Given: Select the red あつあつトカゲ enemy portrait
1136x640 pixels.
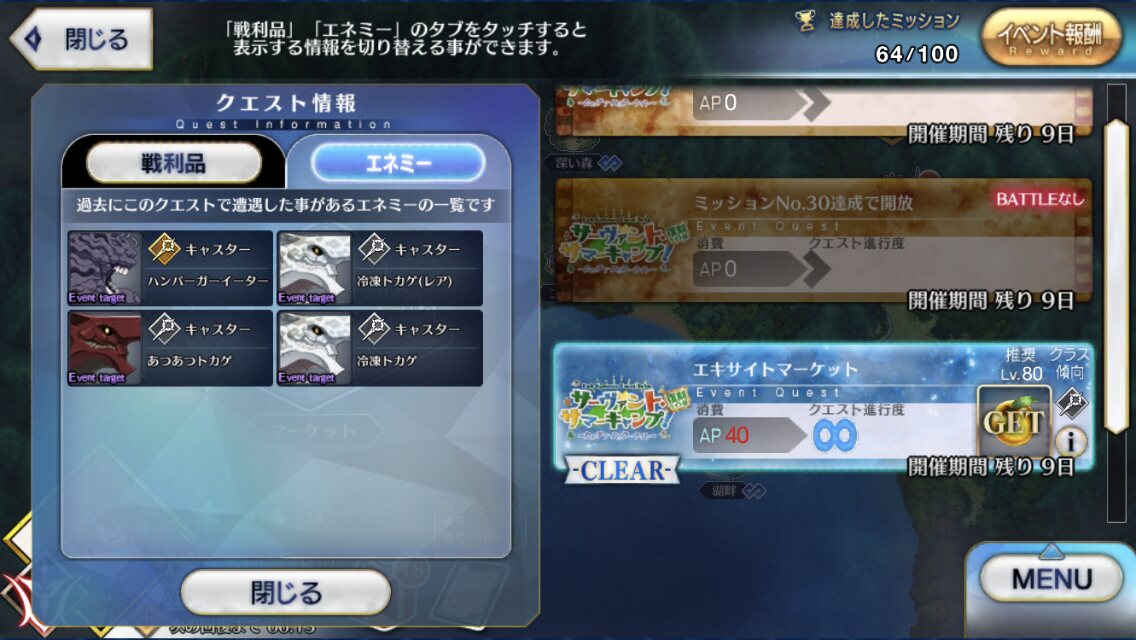Looking at the screenshot, I should coord(105,349).
